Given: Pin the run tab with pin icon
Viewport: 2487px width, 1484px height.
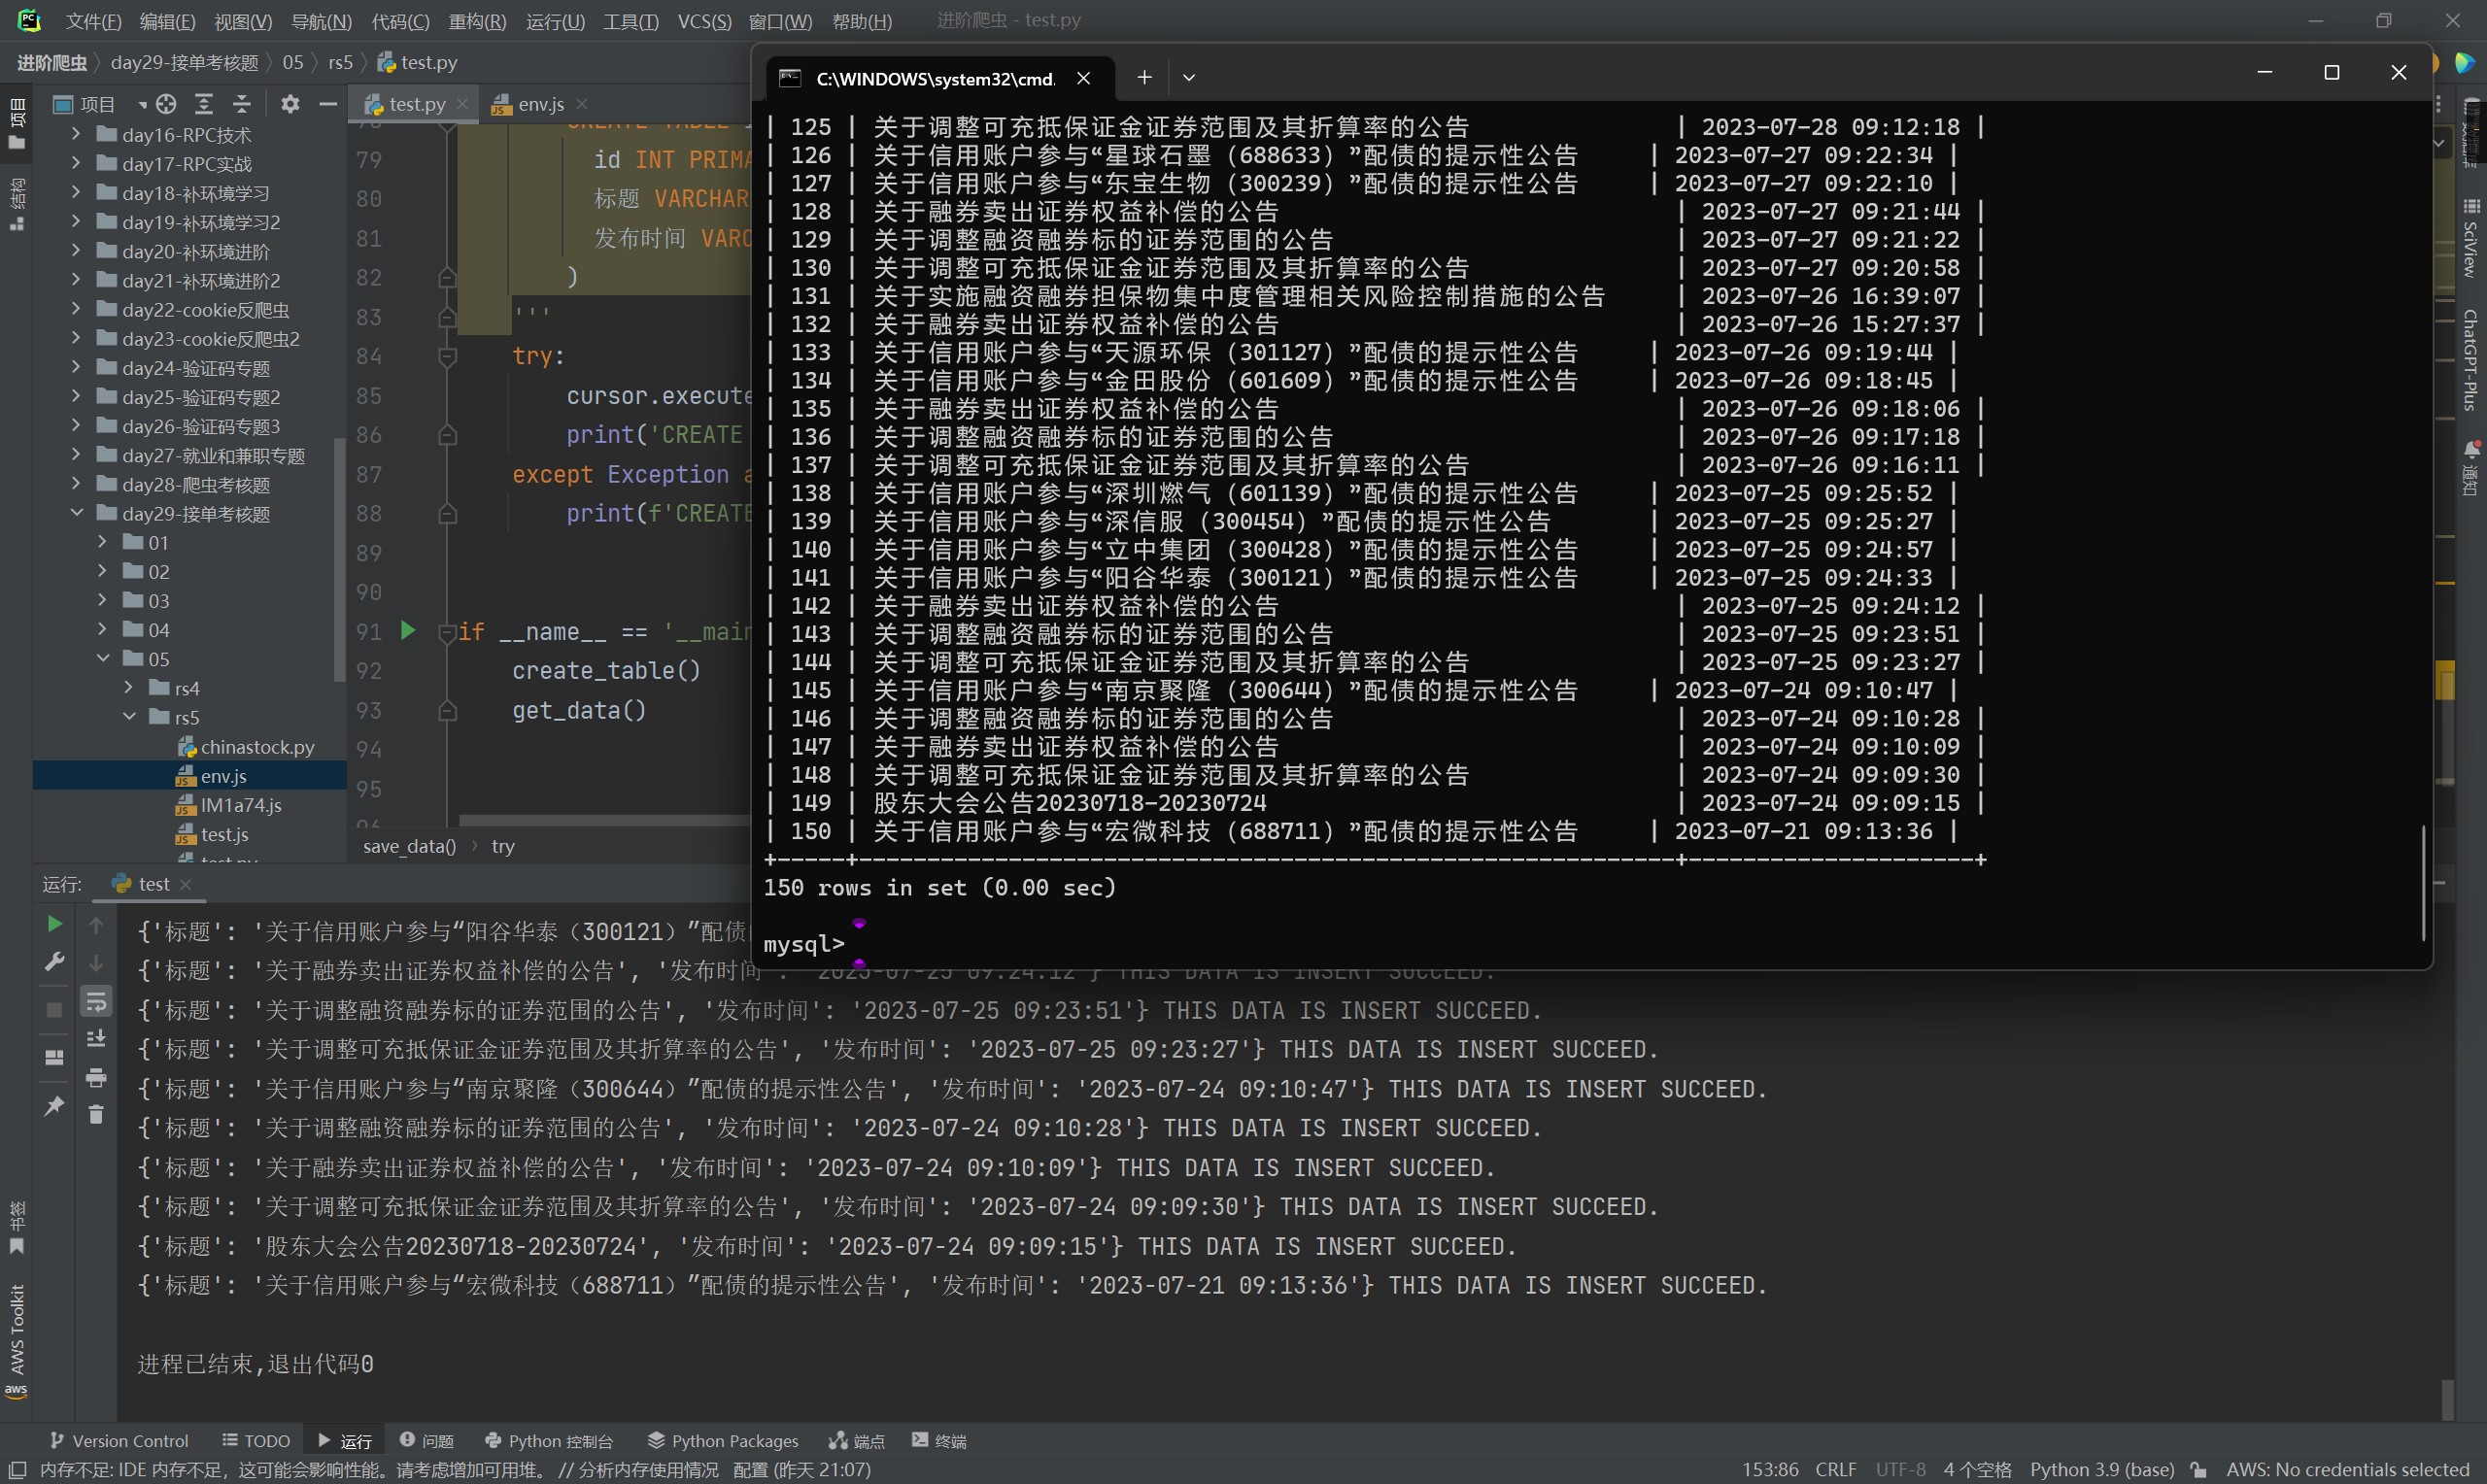Looking at the screenshot, I should (54, 1106).
